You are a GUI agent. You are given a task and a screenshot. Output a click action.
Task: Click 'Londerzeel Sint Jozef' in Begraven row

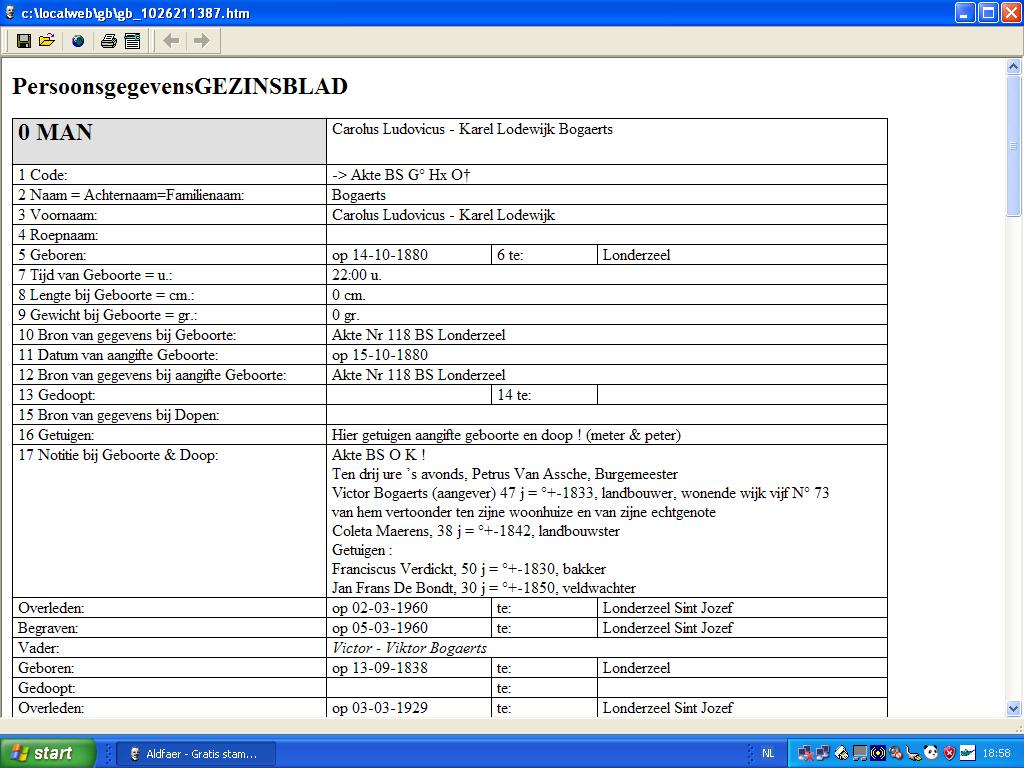[667, 628]
